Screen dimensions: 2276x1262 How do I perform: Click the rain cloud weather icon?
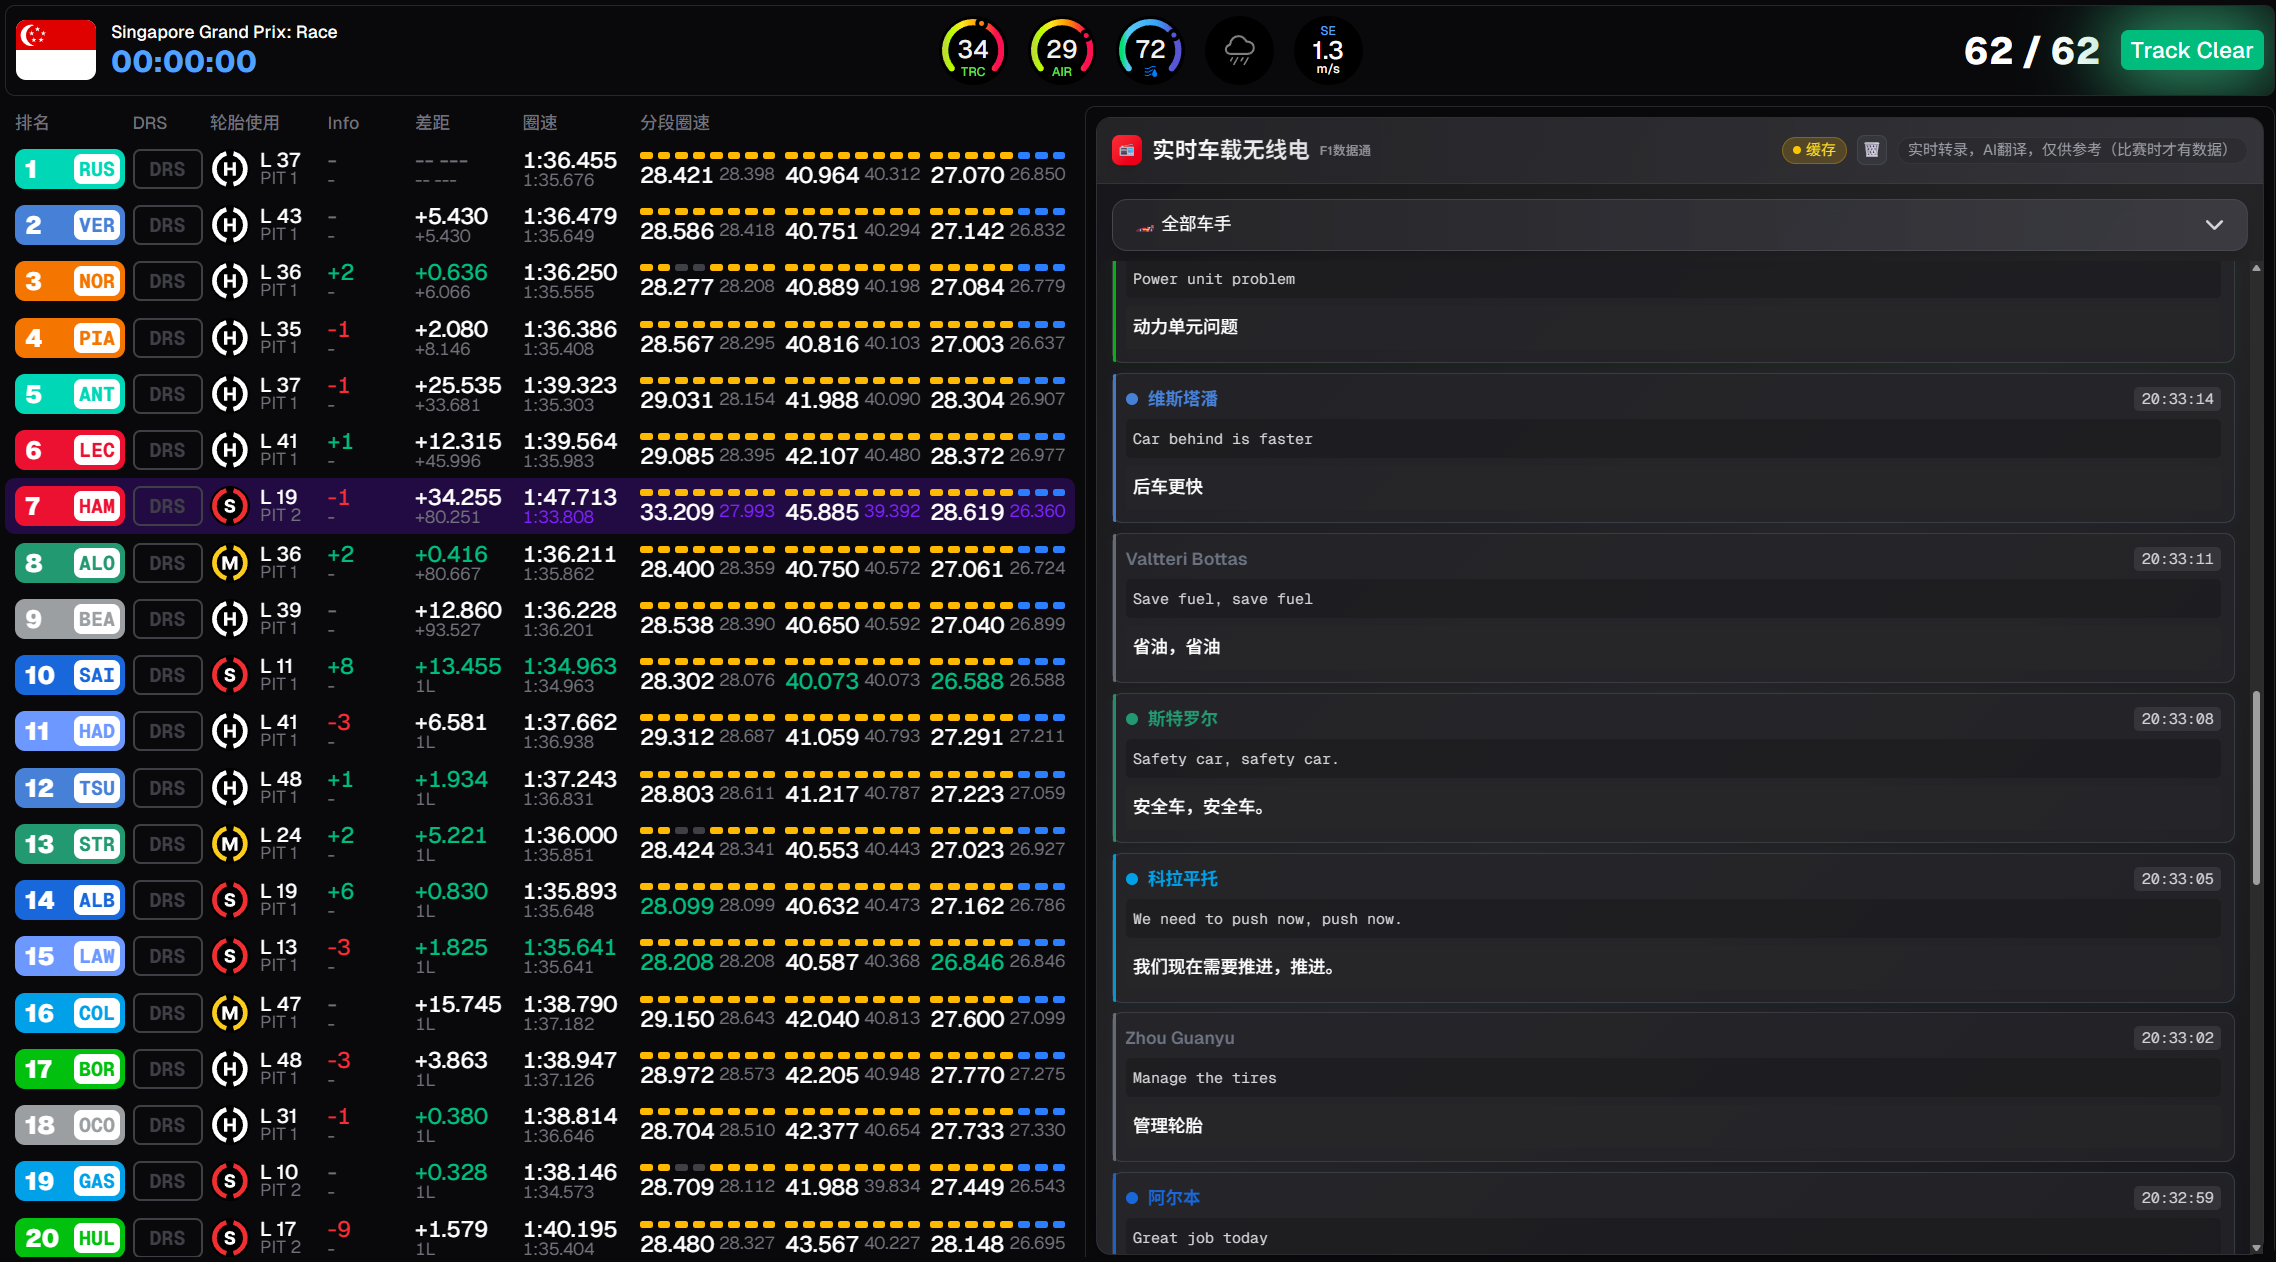1239,50
